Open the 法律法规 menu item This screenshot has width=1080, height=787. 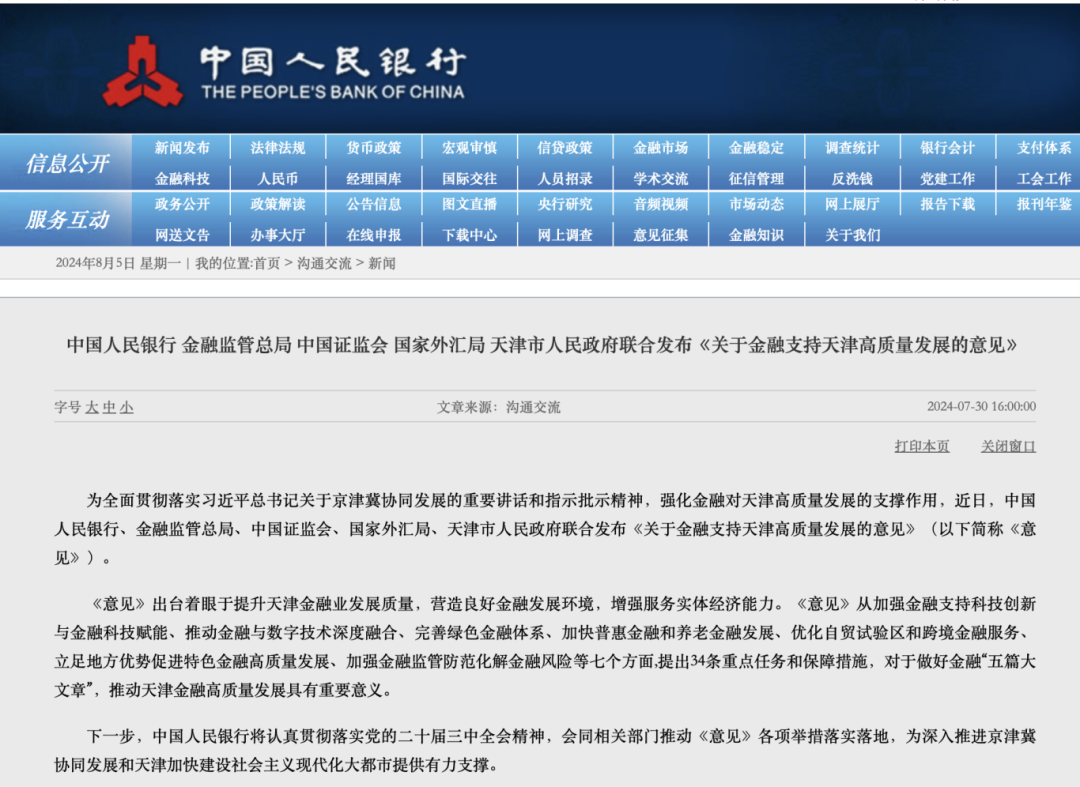tap(278, 148)
